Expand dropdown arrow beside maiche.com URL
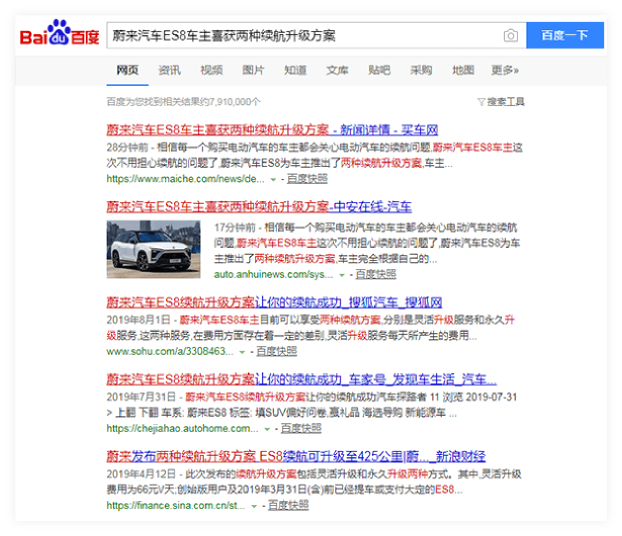This screenshot has height=536, width=622. pyautogui.click(x=273, y=179)
